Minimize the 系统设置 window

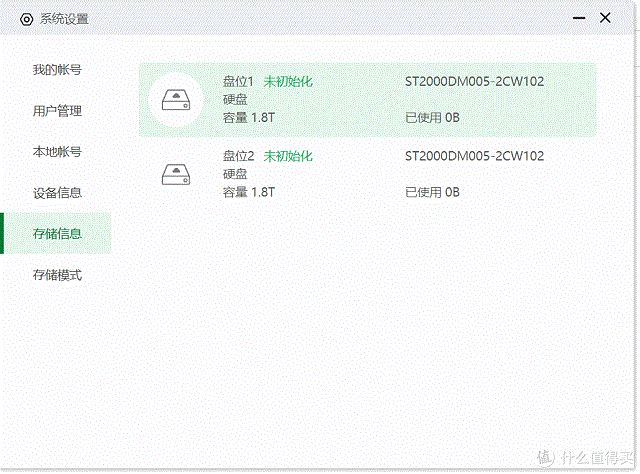[x=579, y=18]
